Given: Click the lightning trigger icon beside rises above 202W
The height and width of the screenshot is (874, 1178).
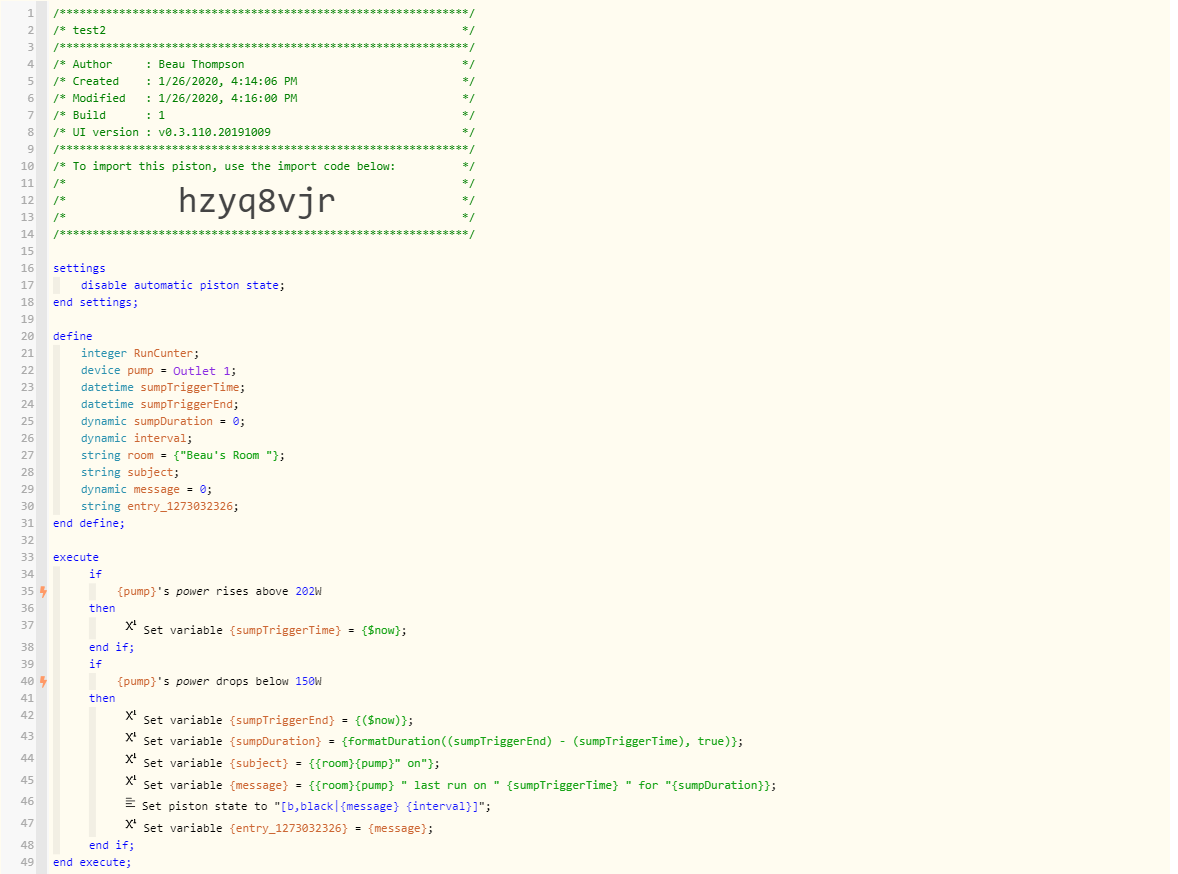Looking at the screenshot, I should click(x=44, y=591).
